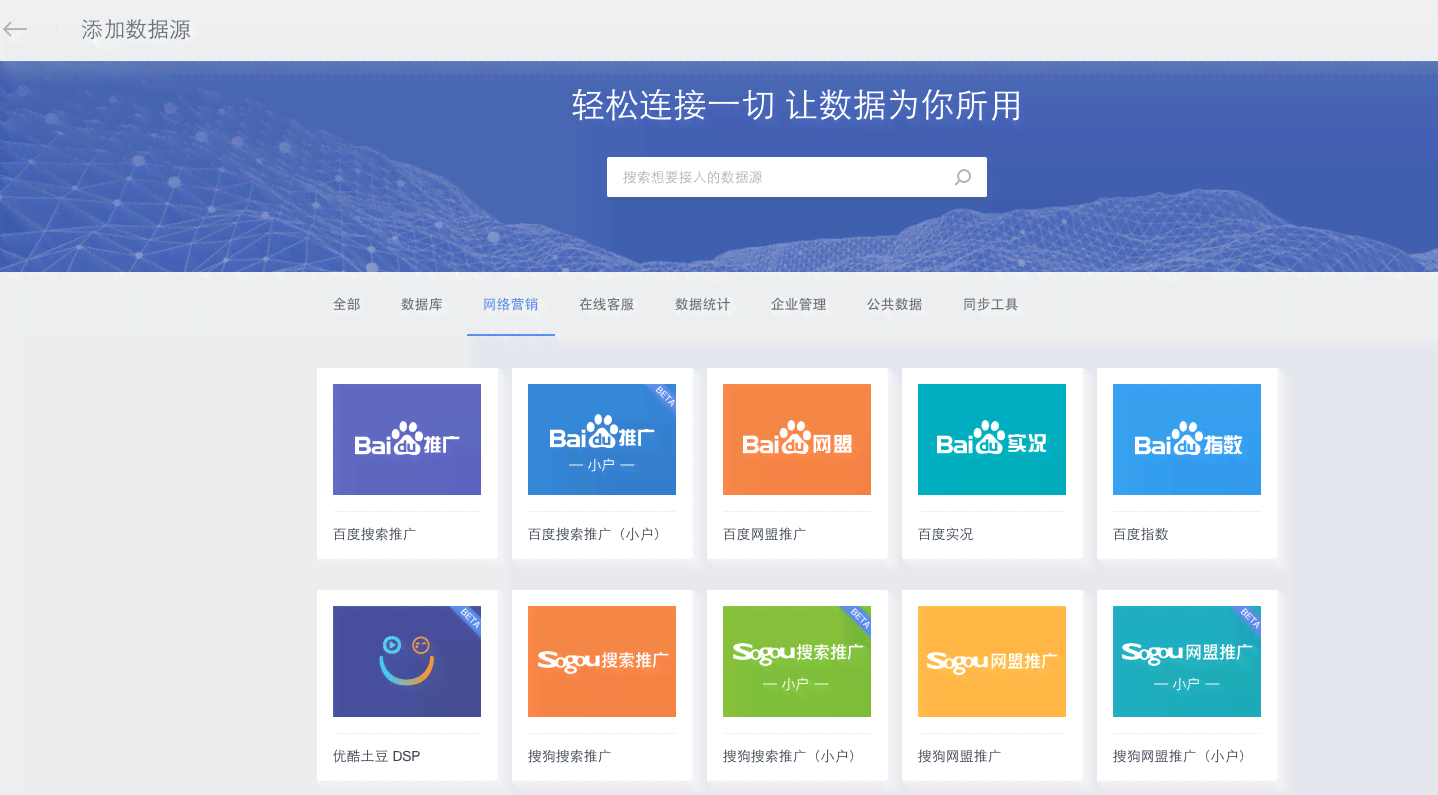Select the Youku Tudou smiley logo tile

point(407,661)
